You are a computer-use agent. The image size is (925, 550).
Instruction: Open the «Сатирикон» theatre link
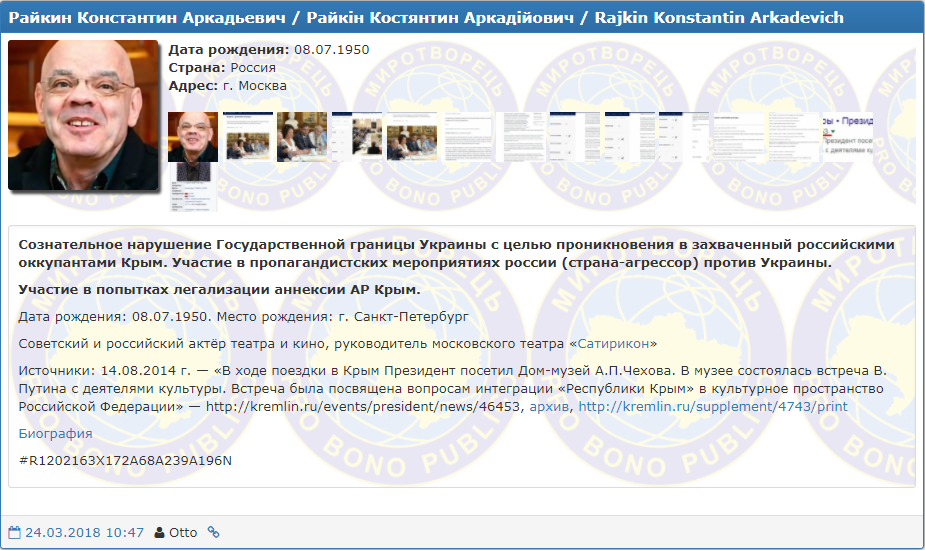[613, 343]
